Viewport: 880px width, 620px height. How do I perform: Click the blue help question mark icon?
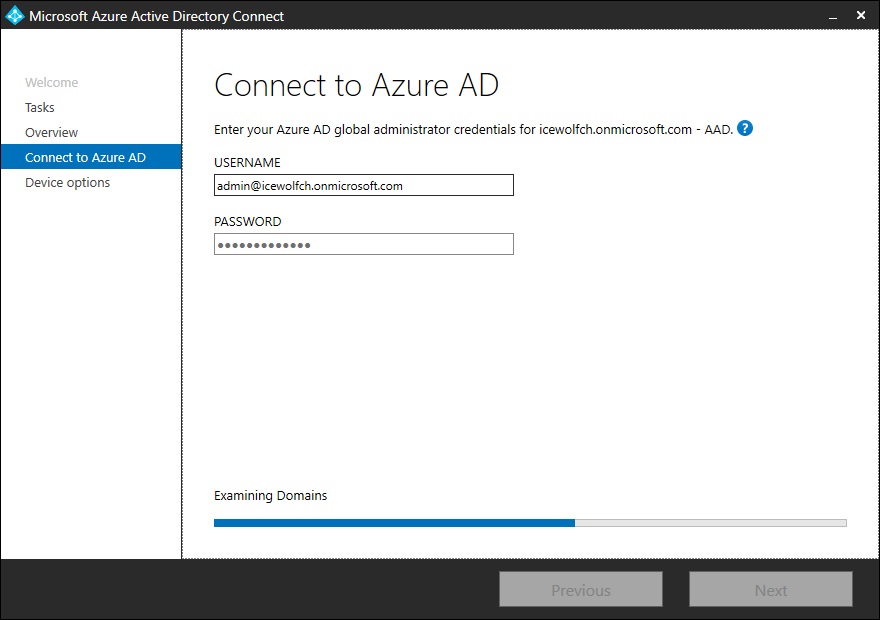745,128
